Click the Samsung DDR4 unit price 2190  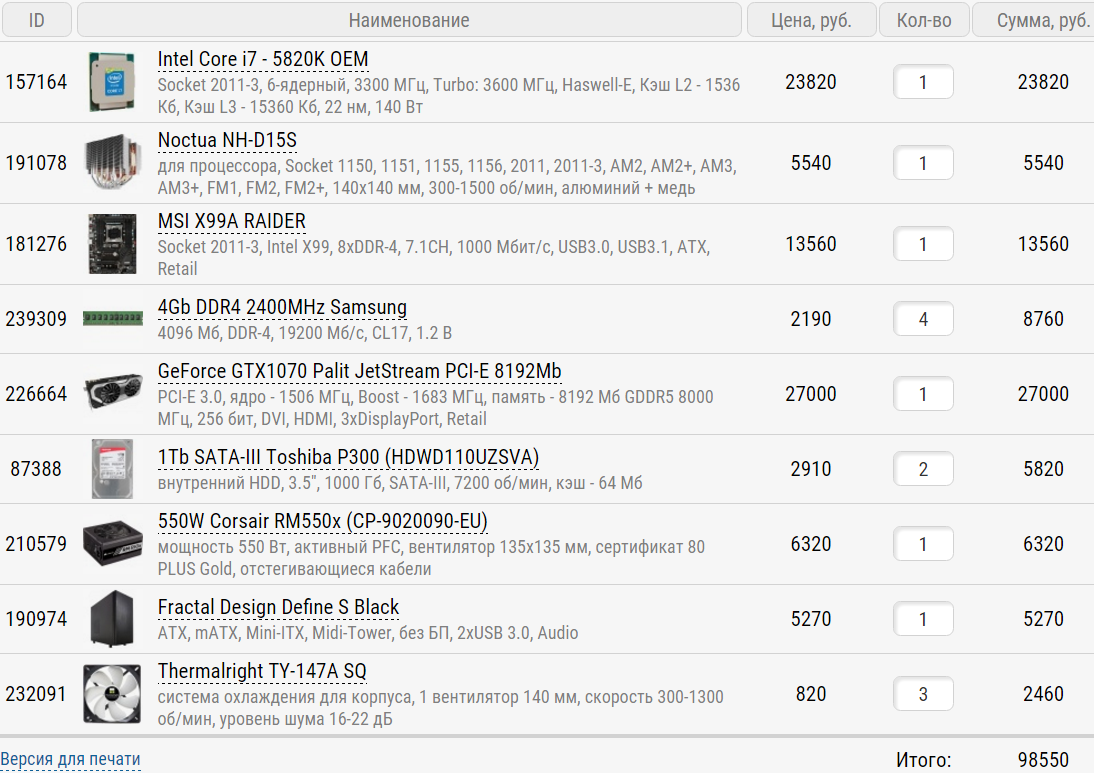click(811, 319)
